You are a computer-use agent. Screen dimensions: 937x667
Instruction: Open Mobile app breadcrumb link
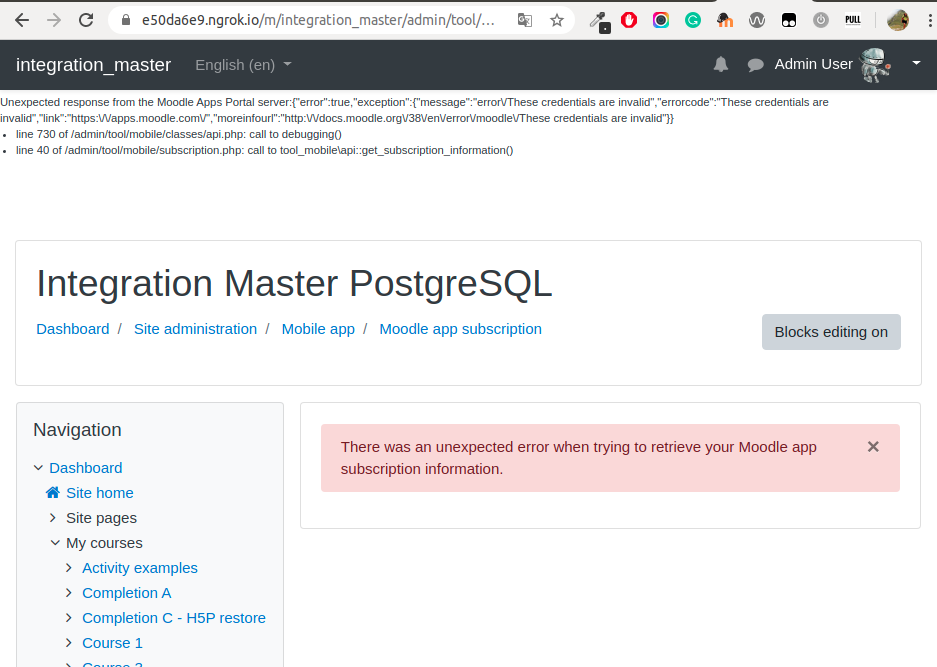coord(318,329)
